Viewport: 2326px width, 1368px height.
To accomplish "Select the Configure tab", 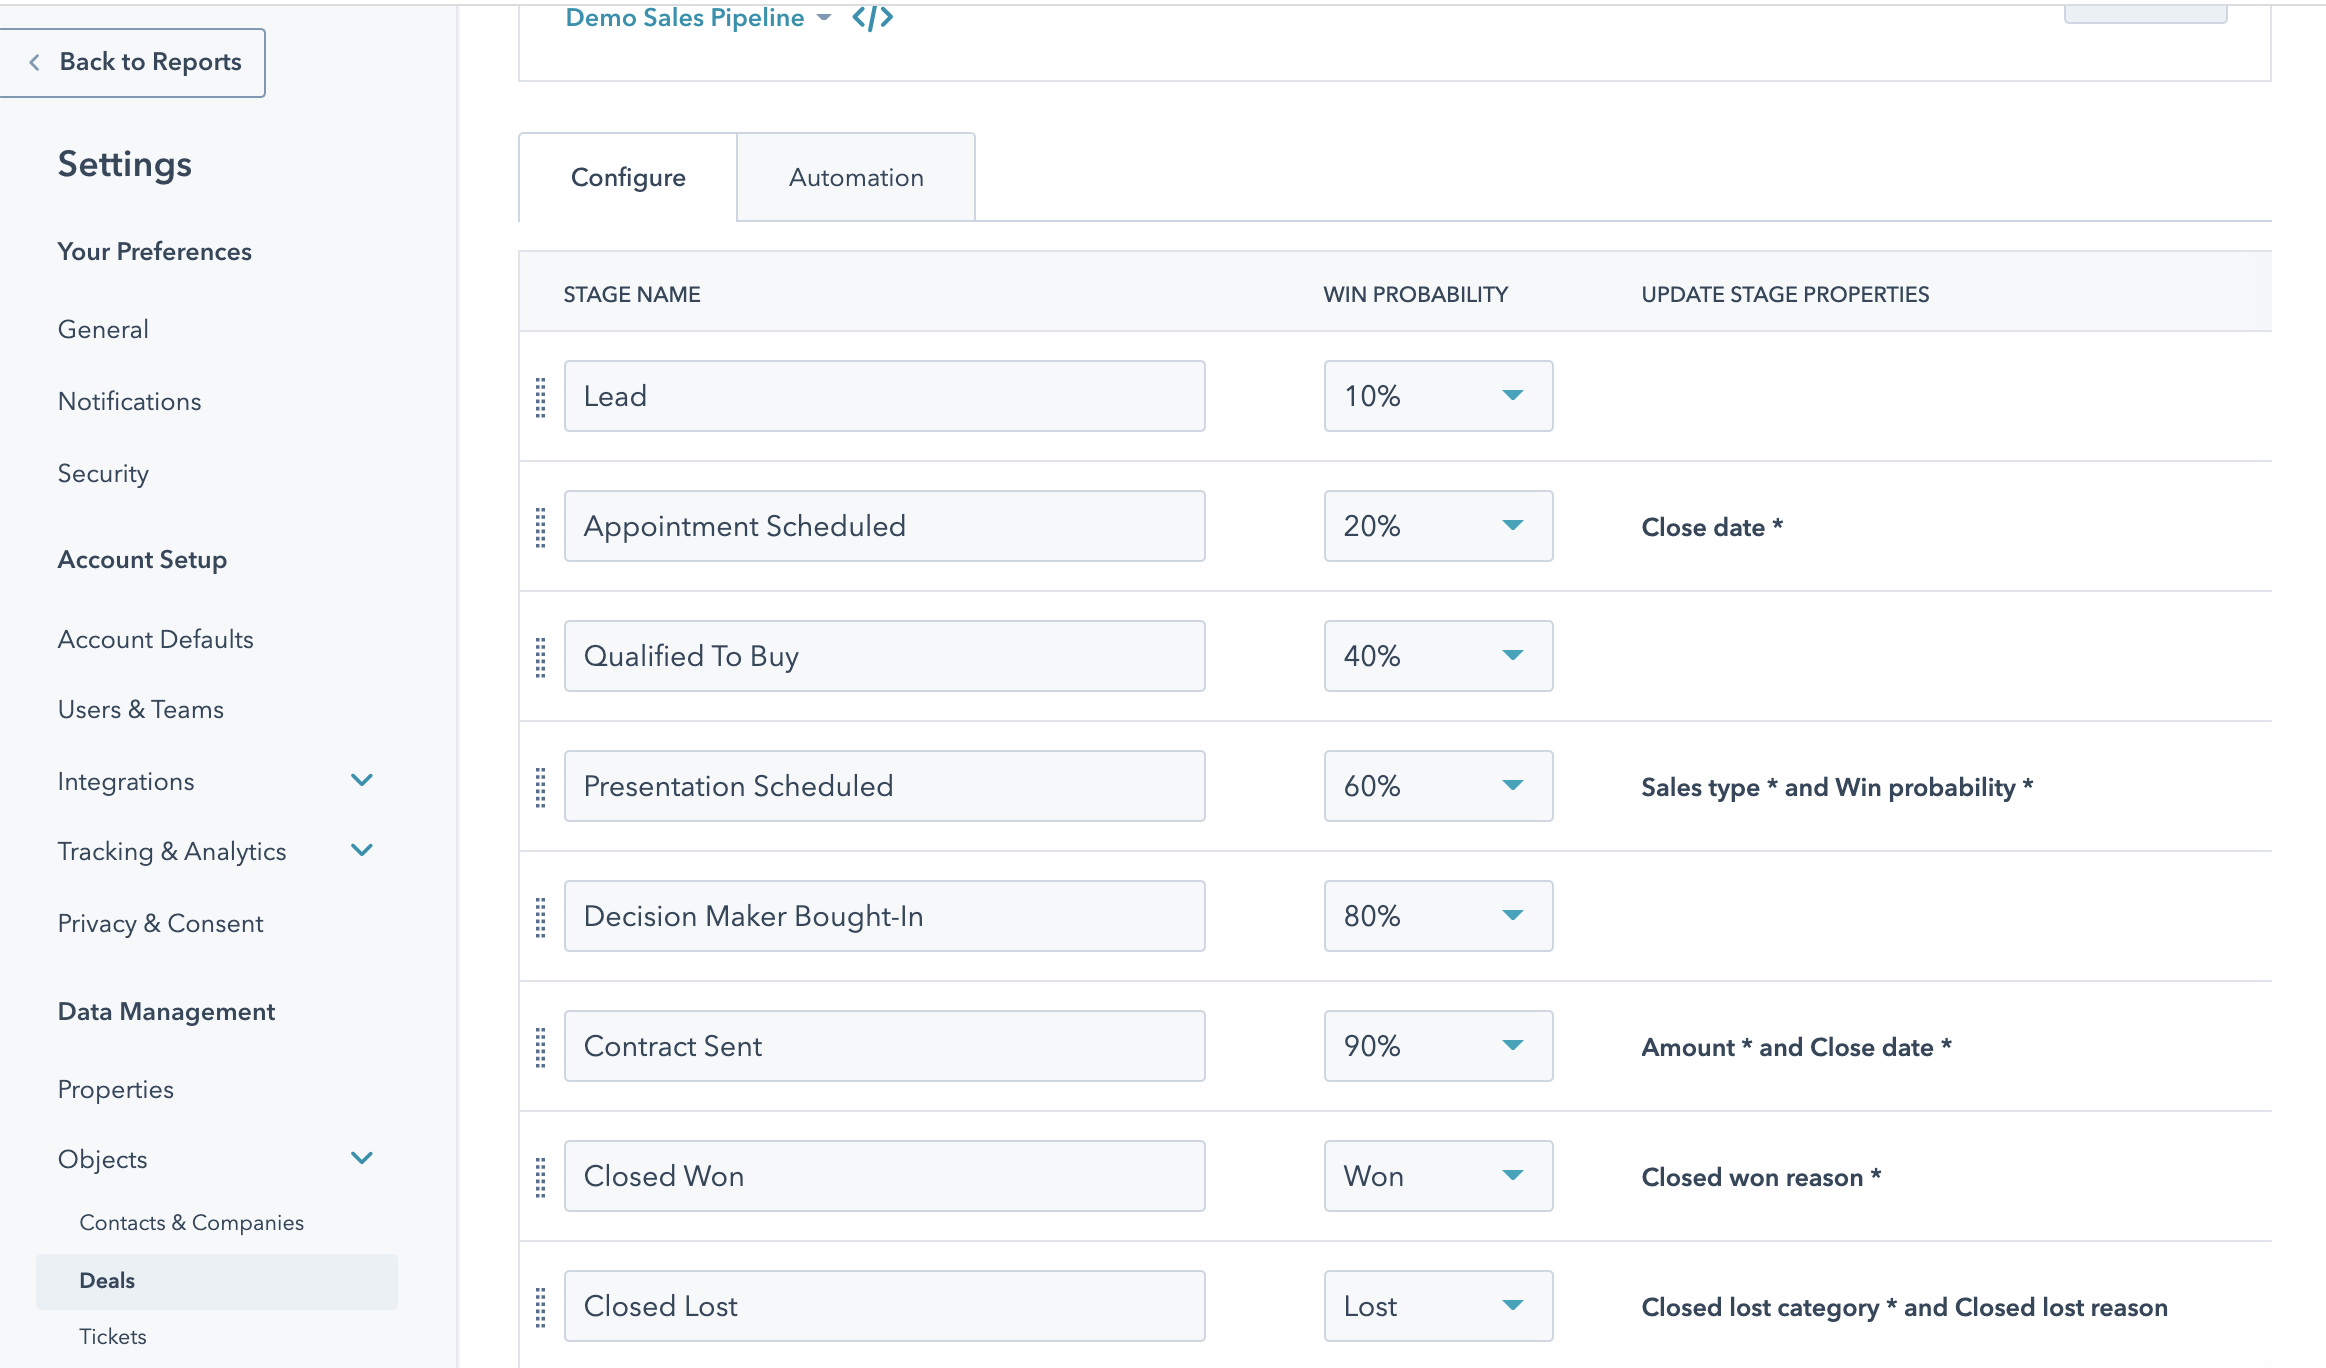I will [x=628, y=177].
